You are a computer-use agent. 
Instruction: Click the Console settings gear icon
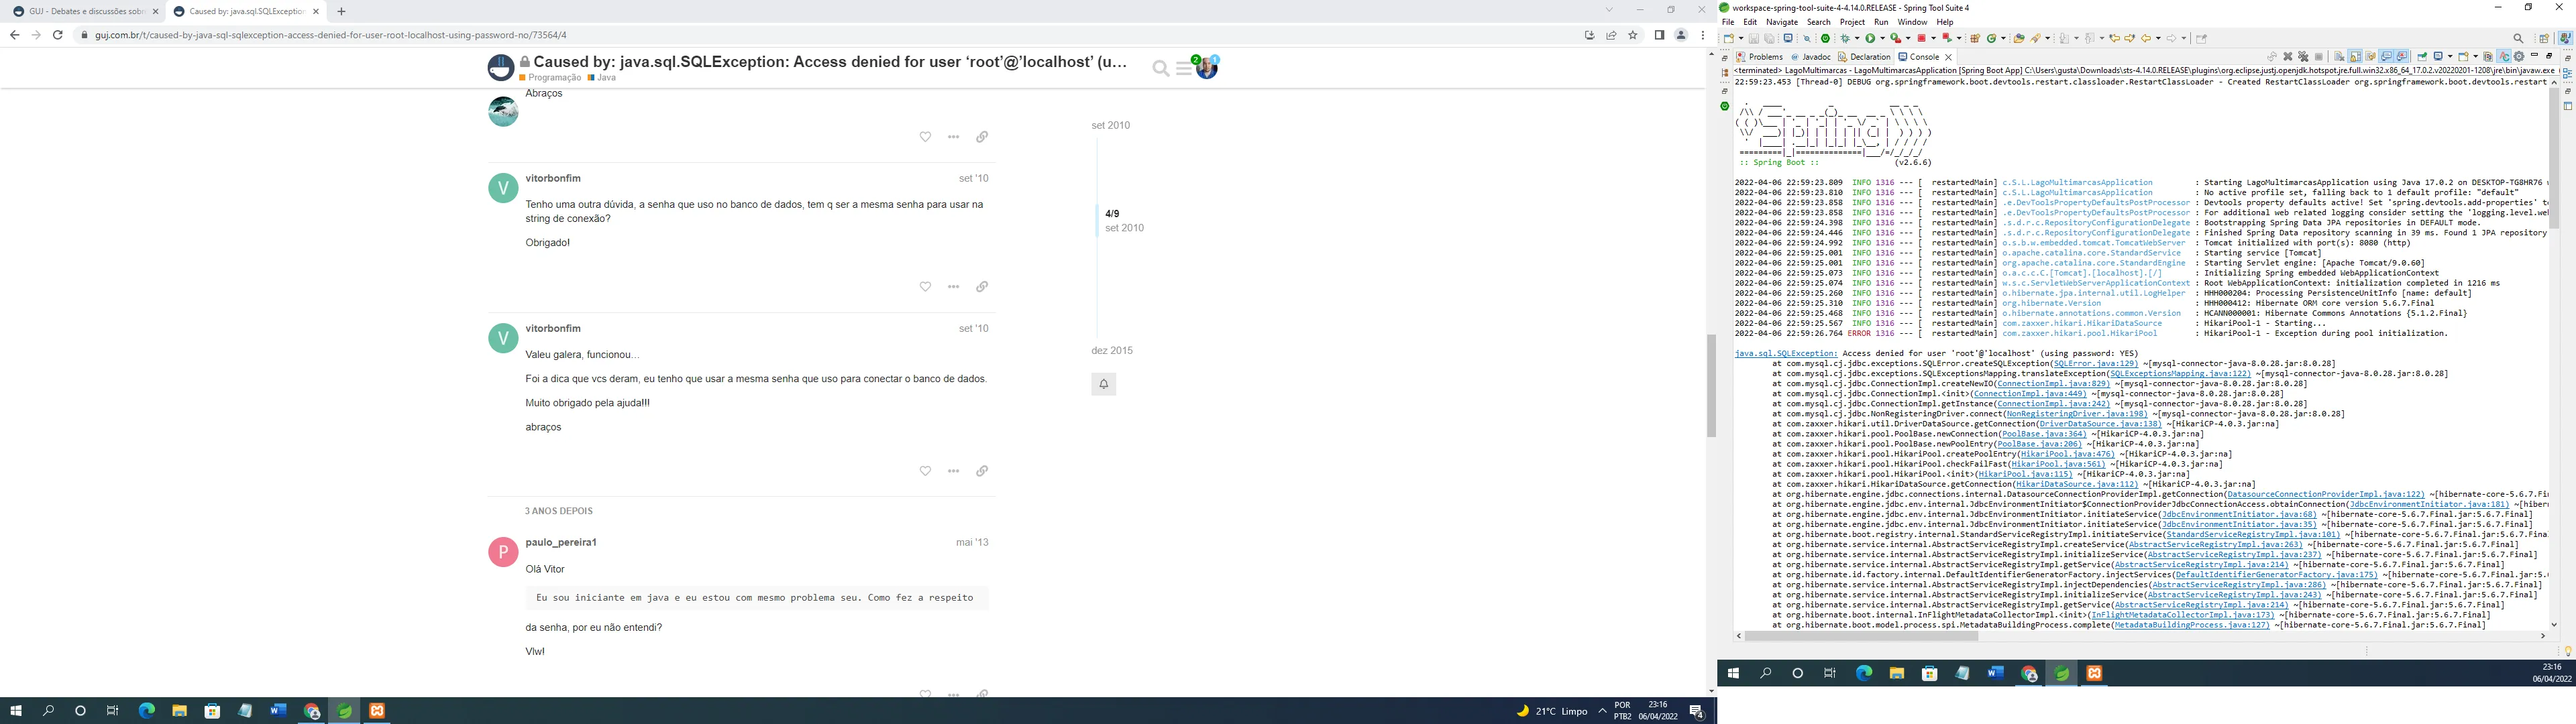click(2519, 57)
